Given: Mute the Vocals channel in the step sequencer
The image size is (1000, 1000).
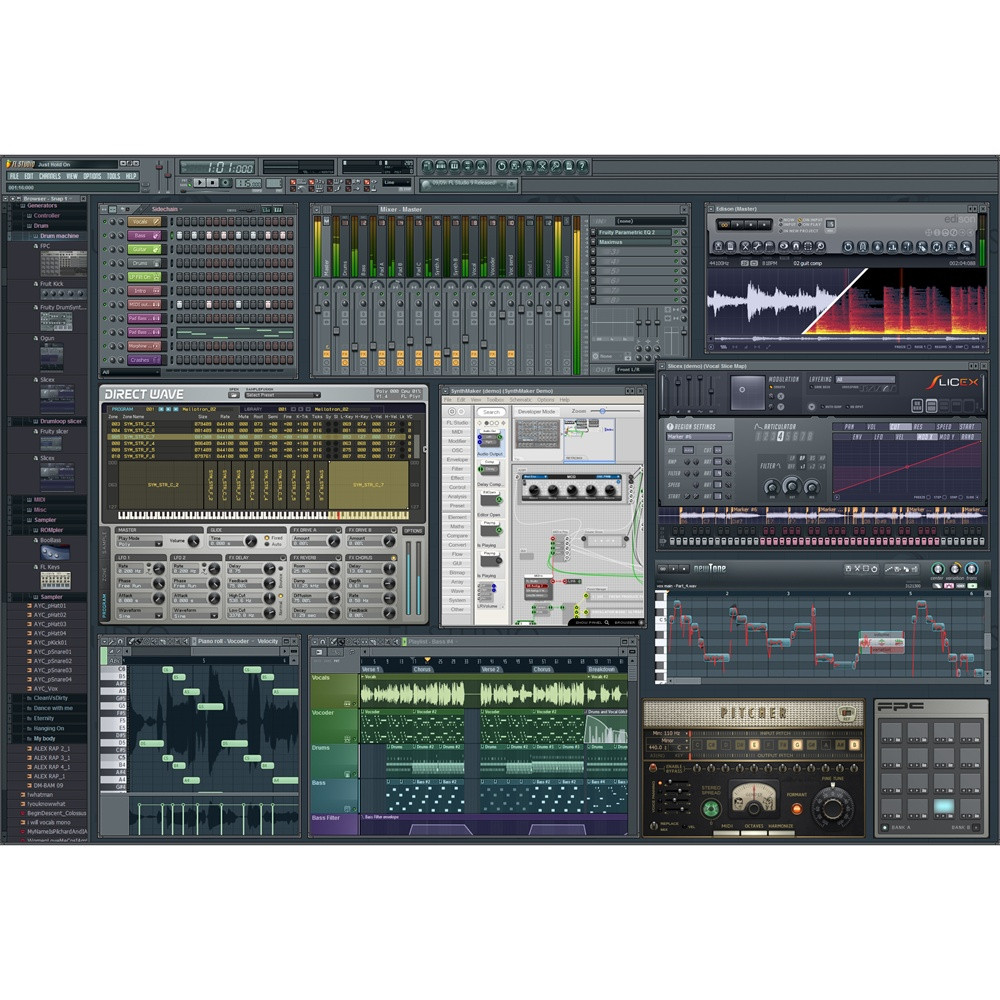Looking at the screenshot, I should click(x=104, y=220).
